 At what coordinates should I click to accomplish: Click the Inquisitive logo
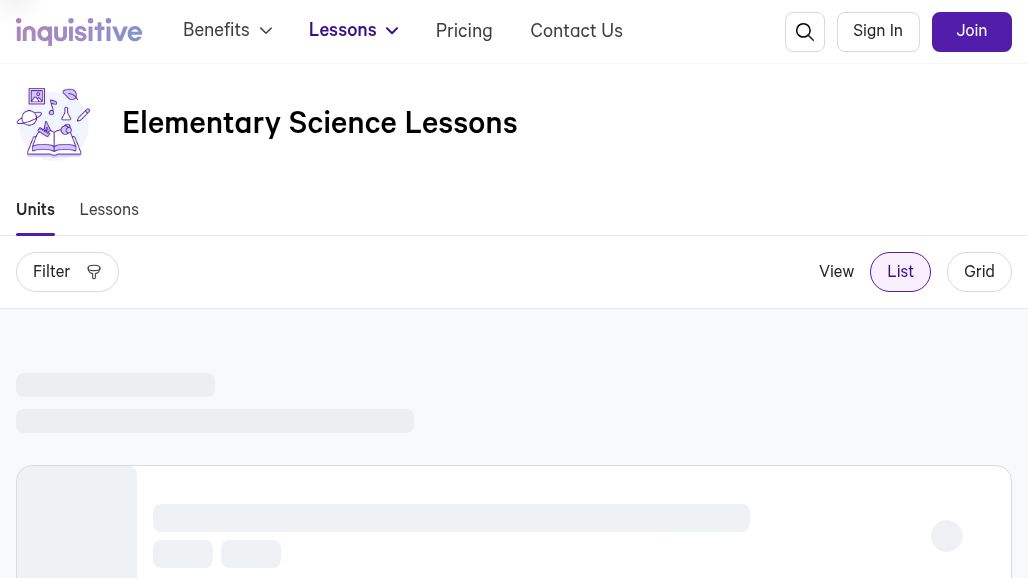click(x=79, y=31)
